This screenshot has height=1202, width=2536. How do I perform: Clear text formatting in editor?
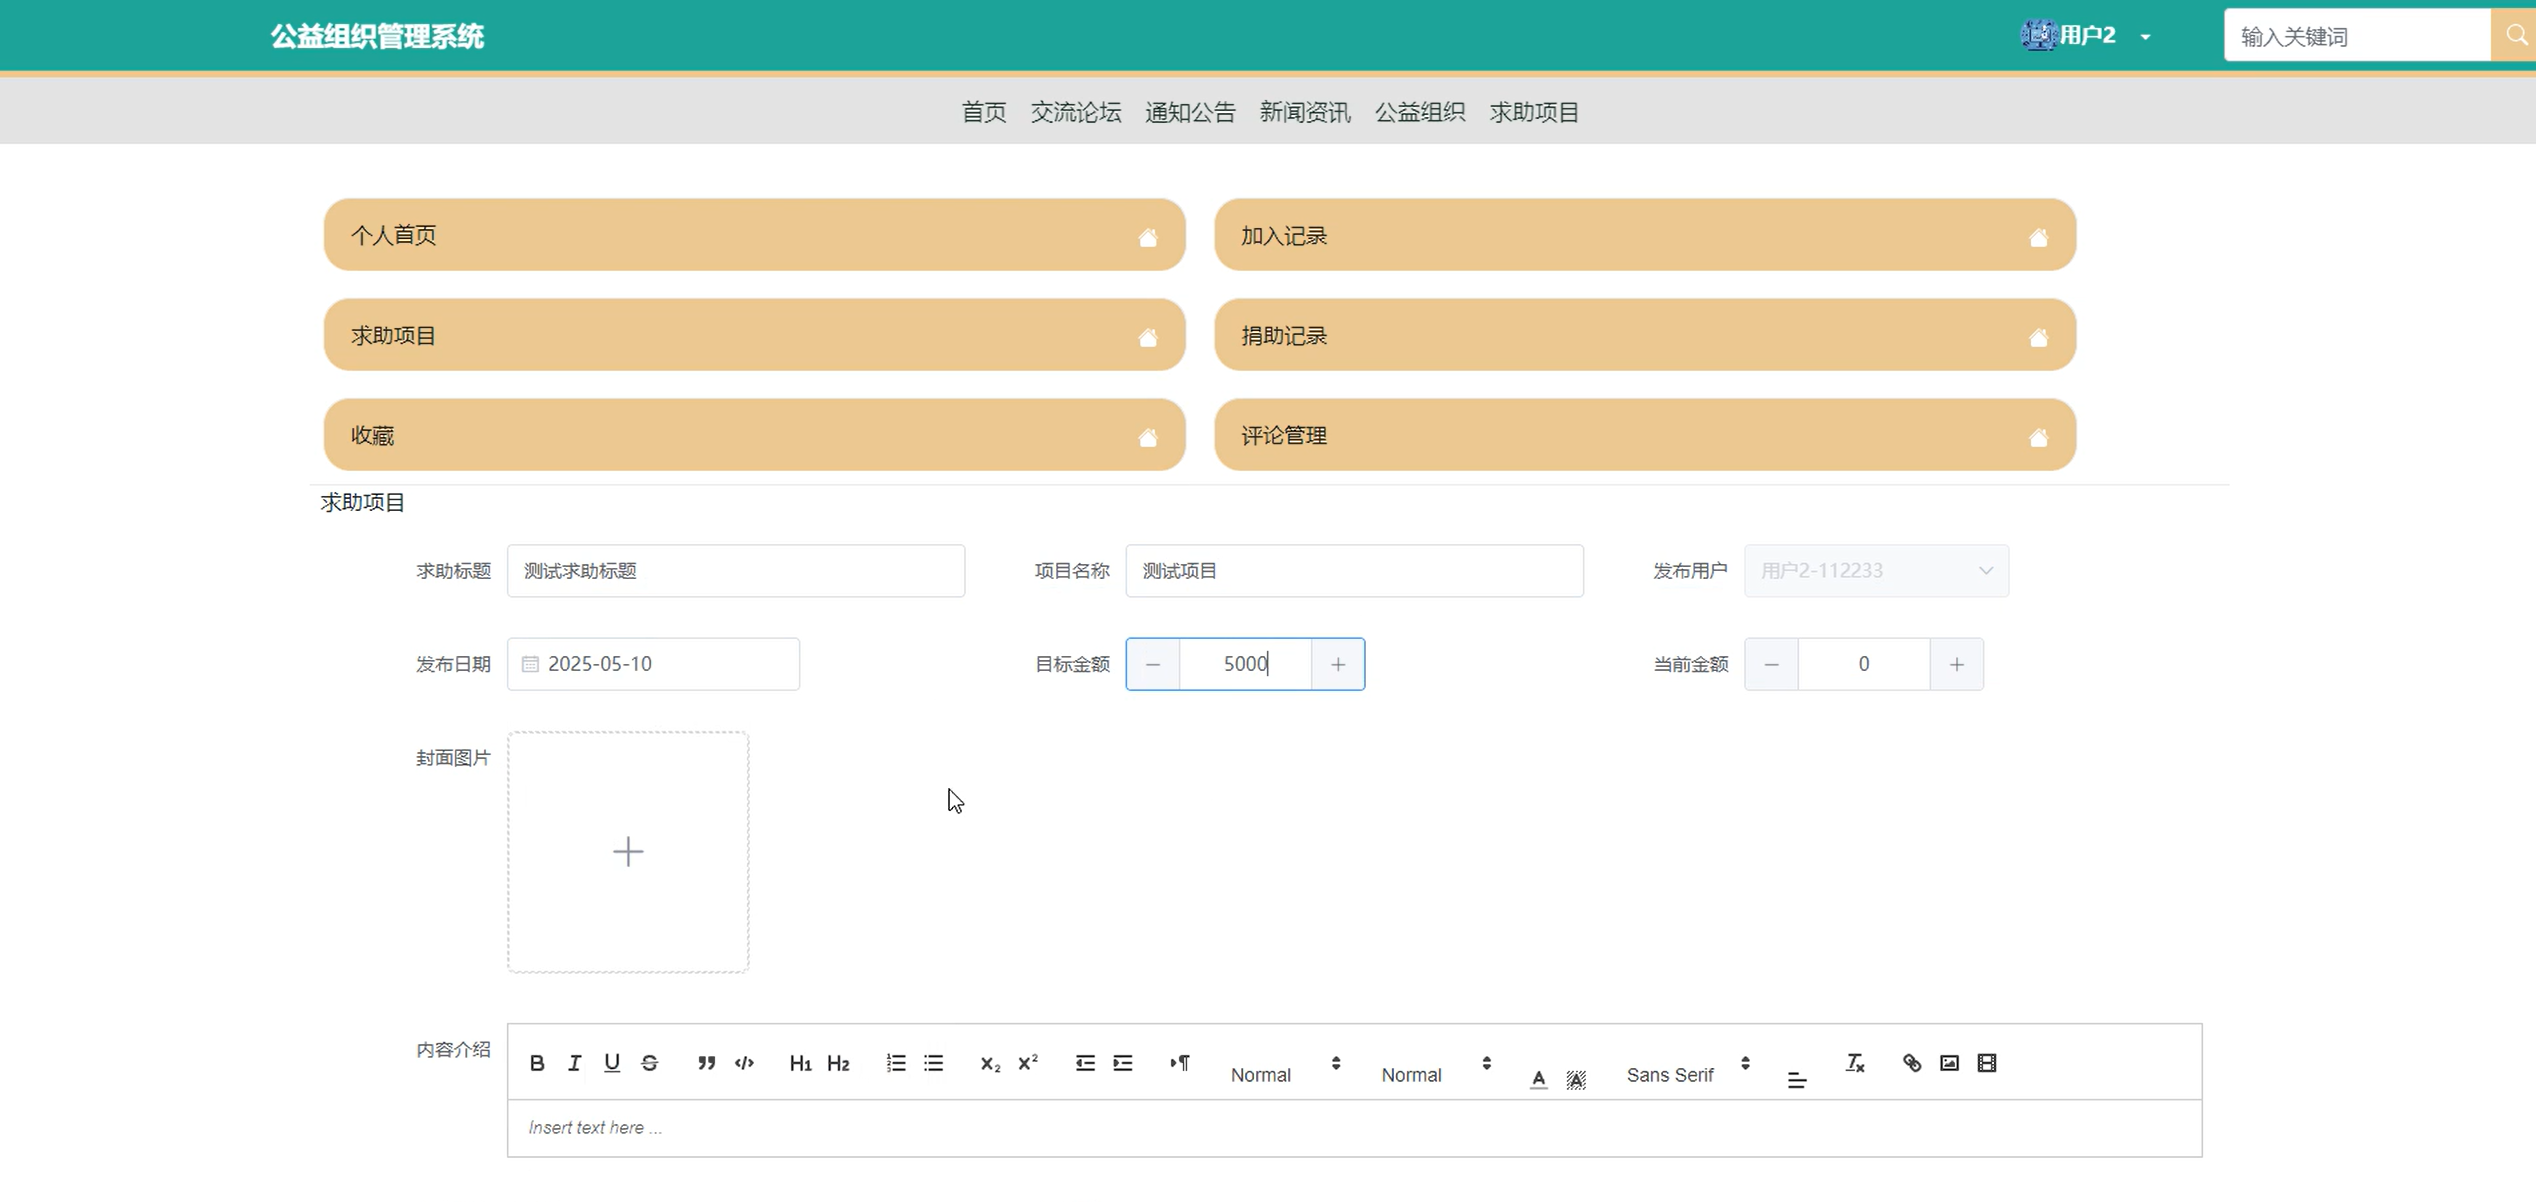click(x=1855, y=1063)
